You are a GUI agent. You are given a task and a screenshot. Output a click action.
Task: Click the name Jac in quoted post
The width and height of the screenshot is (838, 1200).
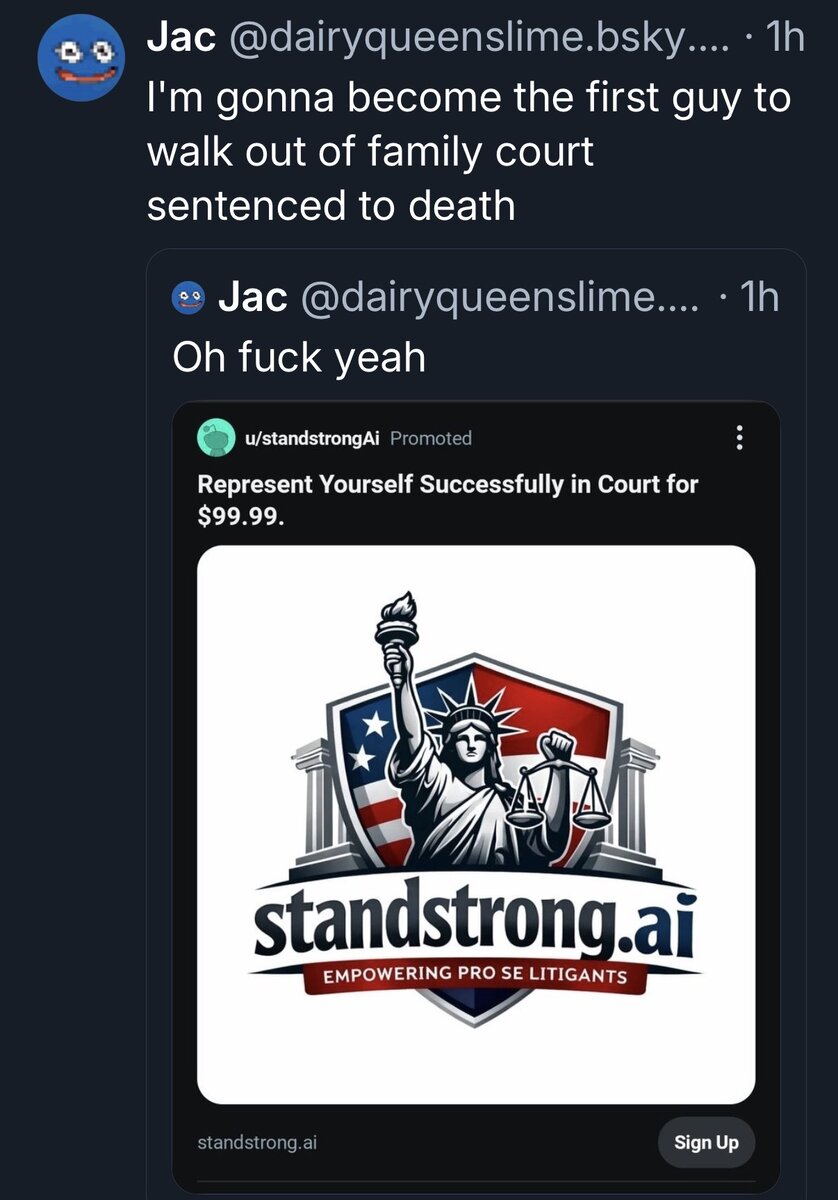tap(253, 296)
